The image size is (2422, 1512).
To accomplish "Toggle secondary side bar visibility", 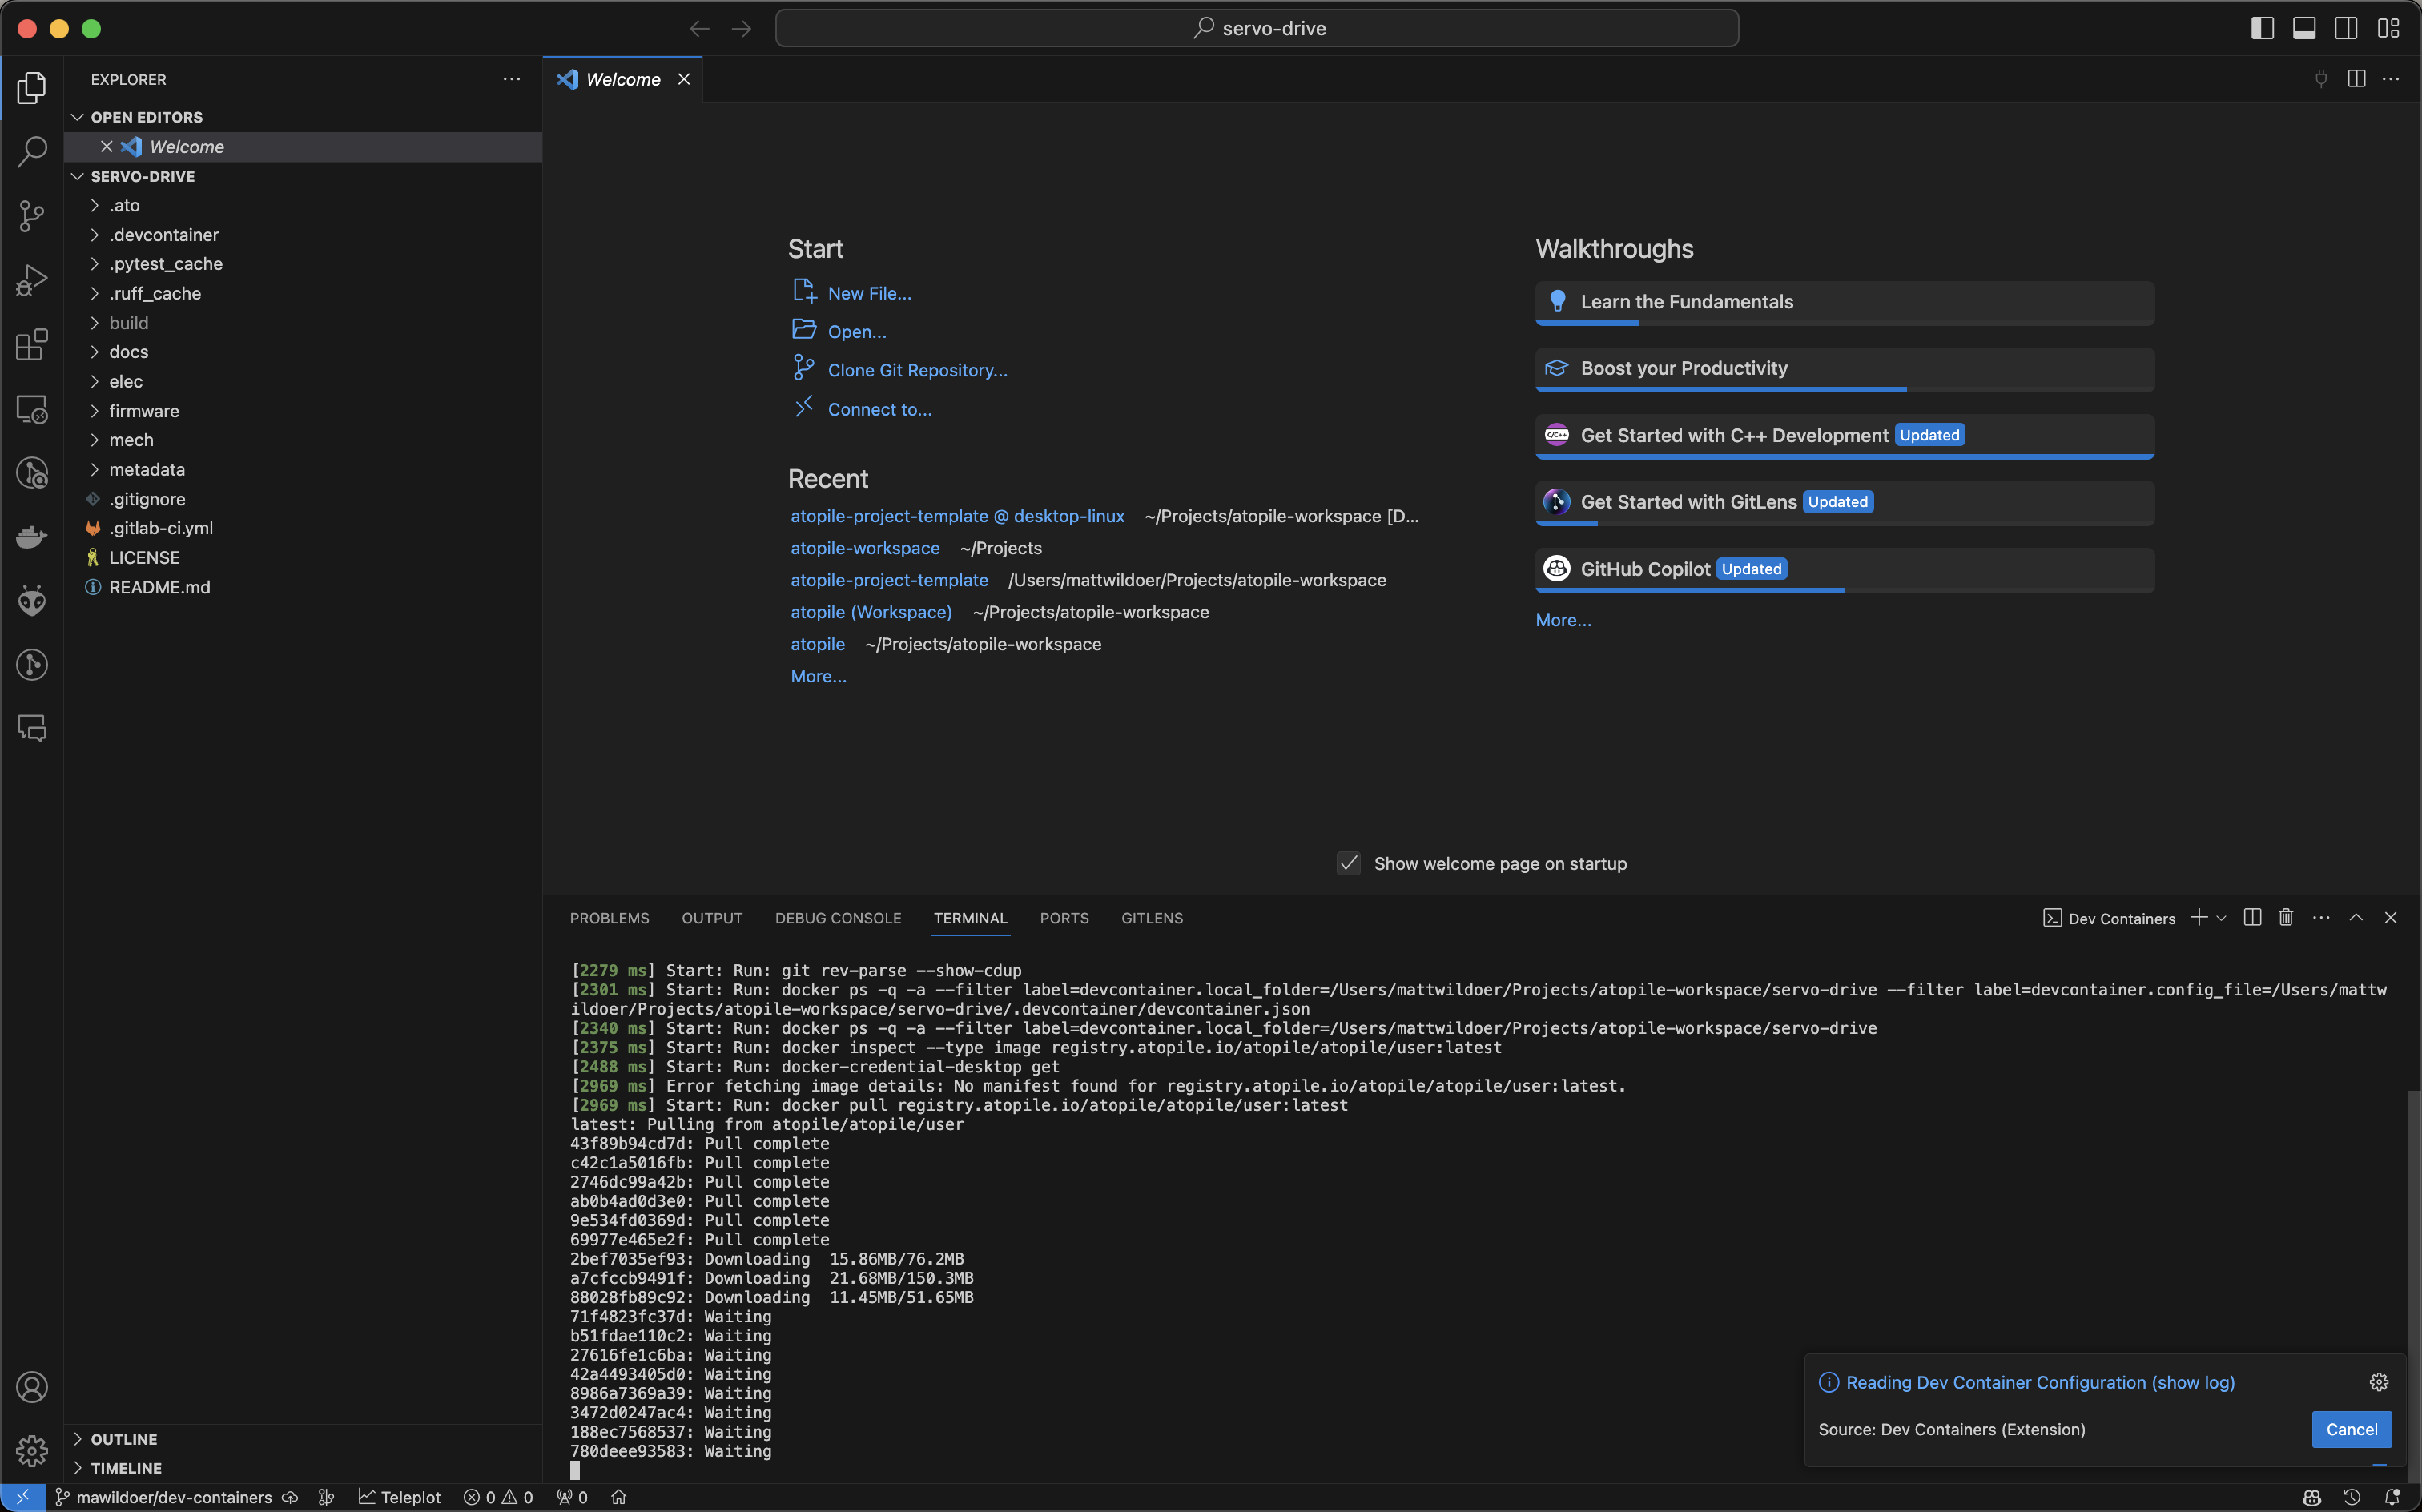I will pyautogui.click(x=2346, y=28).
